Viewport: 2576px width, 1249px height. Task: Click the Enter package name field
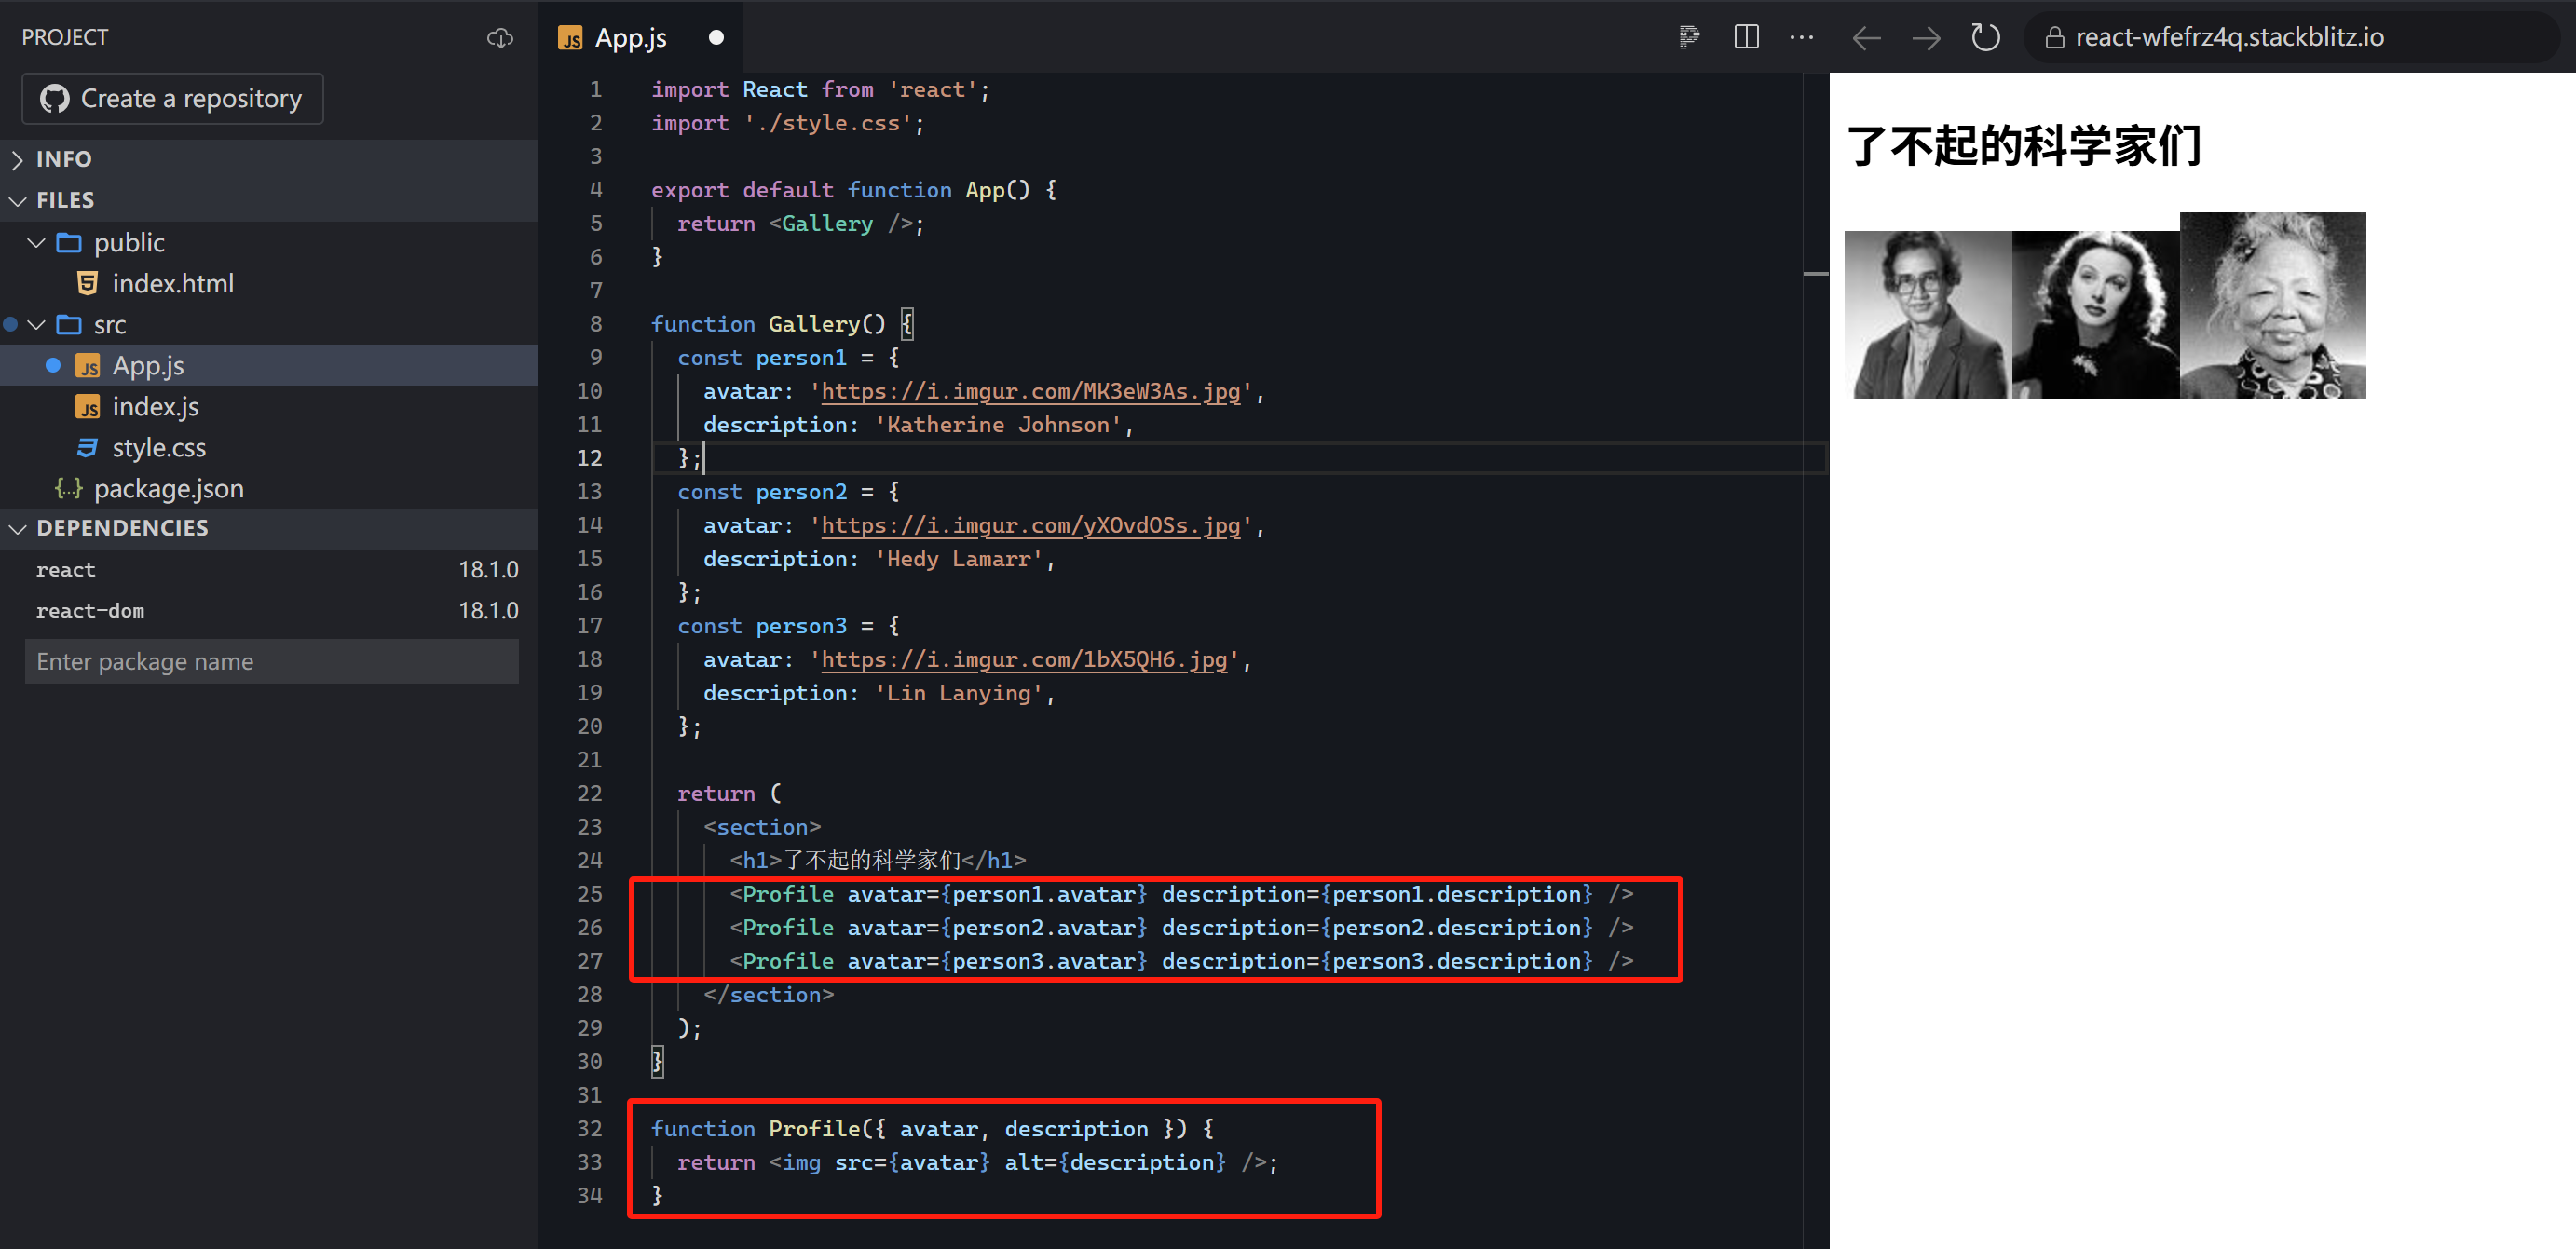271,662
